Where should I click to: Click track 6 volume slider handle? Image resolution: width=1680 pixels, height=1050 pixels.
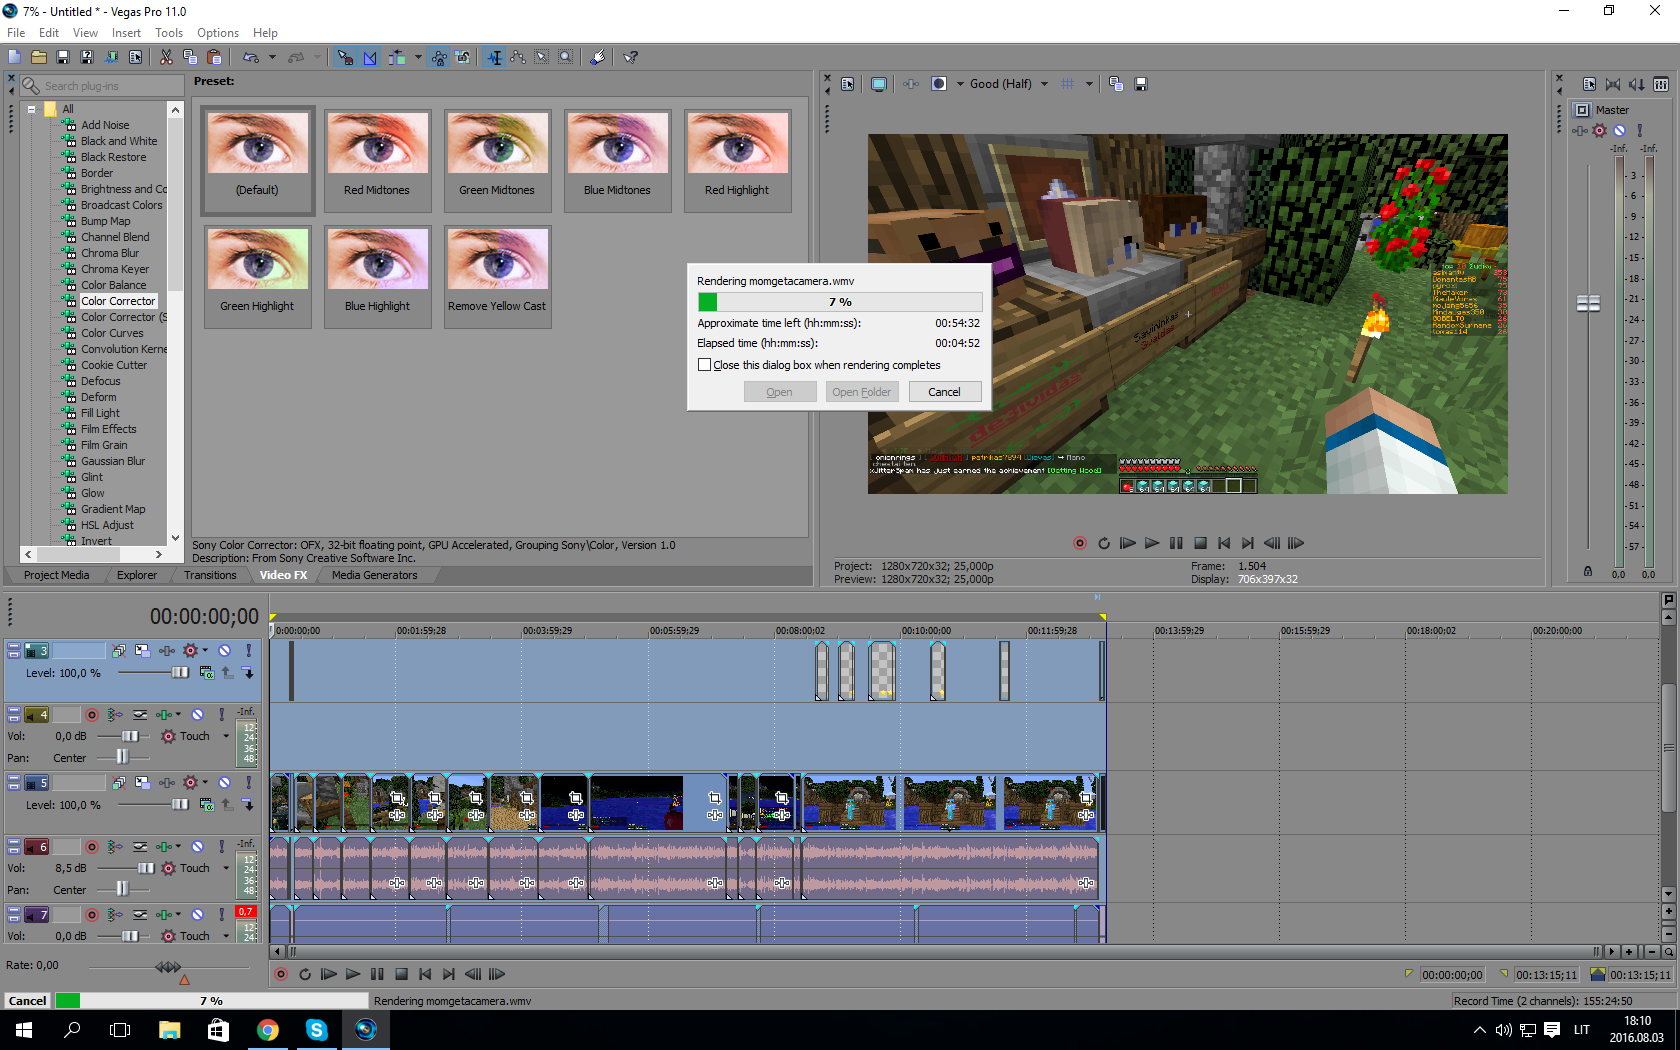146,868
